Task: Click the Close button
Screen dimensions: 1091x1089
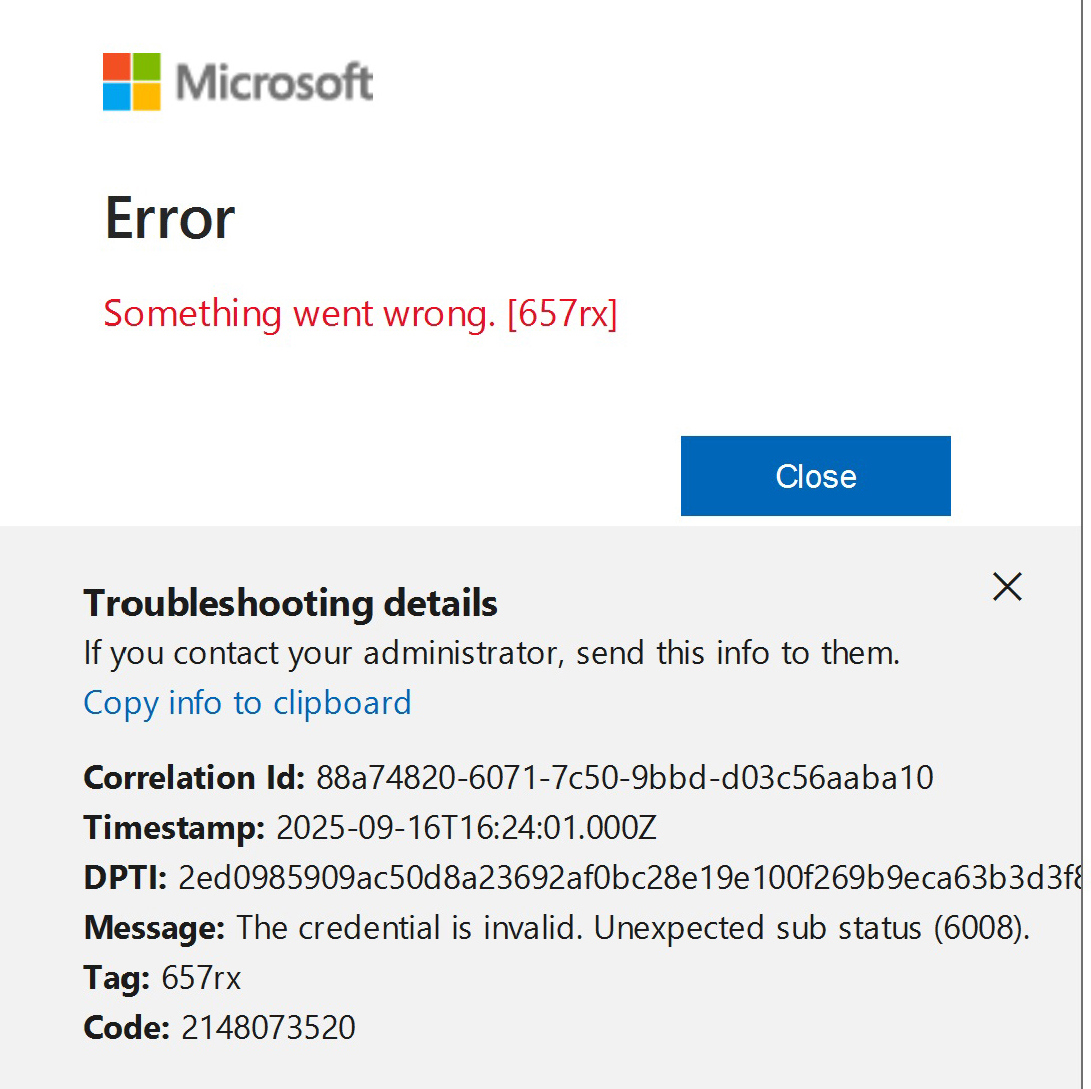Action: point(815,475)
